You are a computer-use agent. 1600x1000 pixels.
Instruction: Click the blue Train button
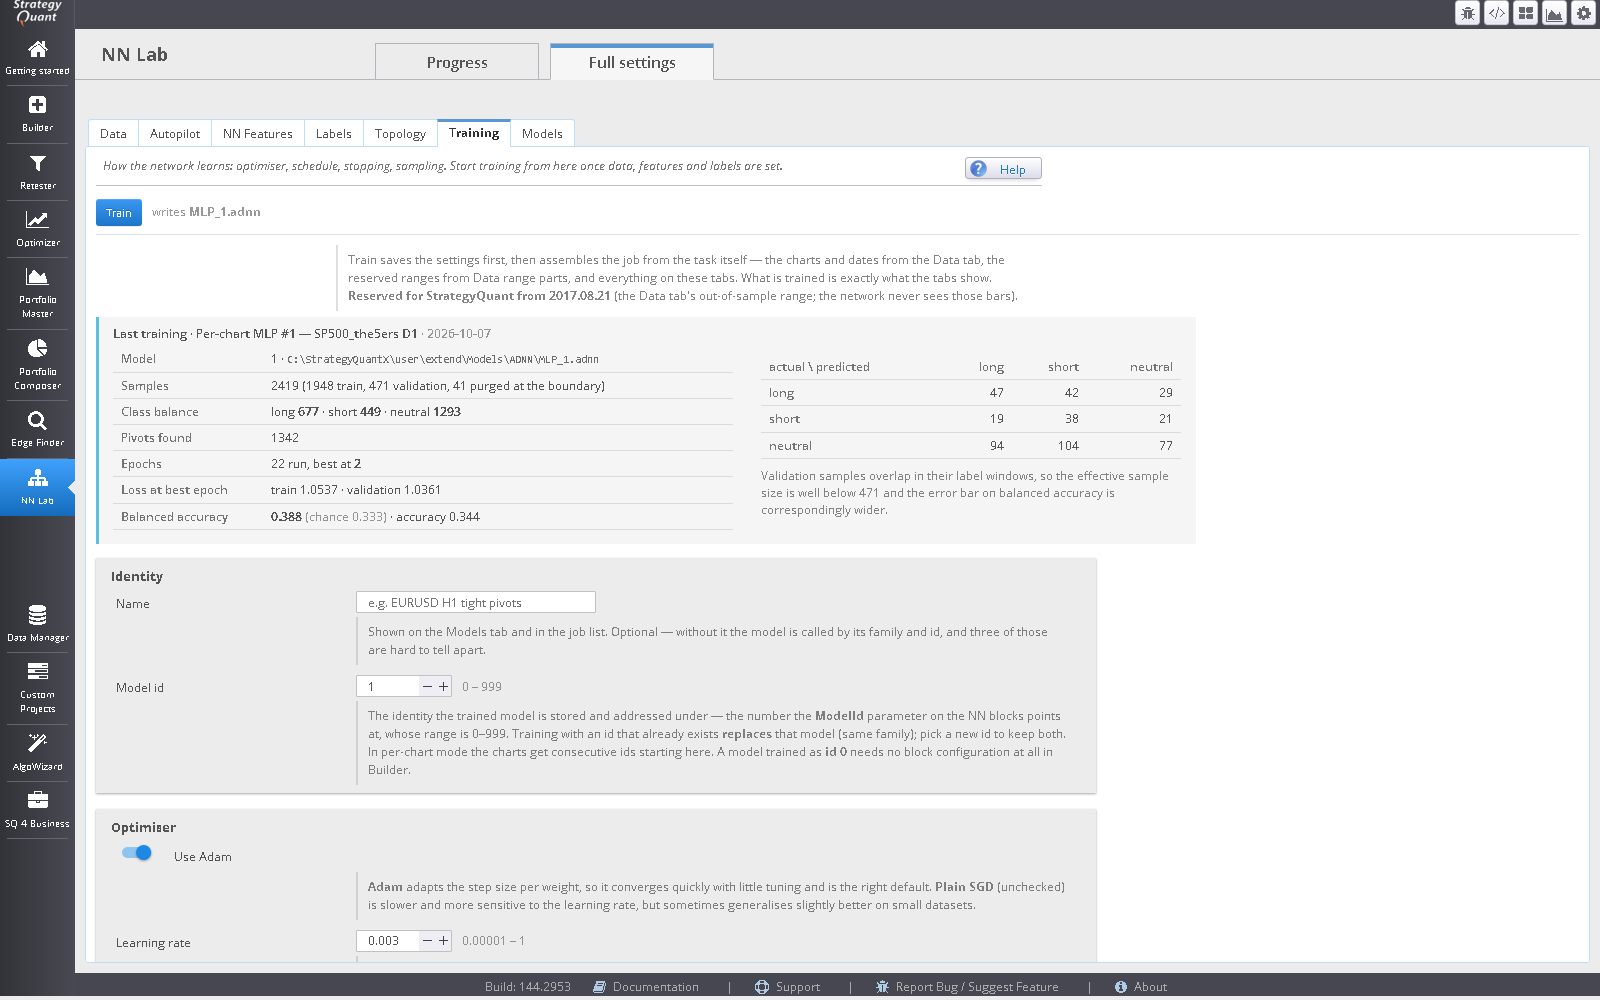(x=119, y=212)
